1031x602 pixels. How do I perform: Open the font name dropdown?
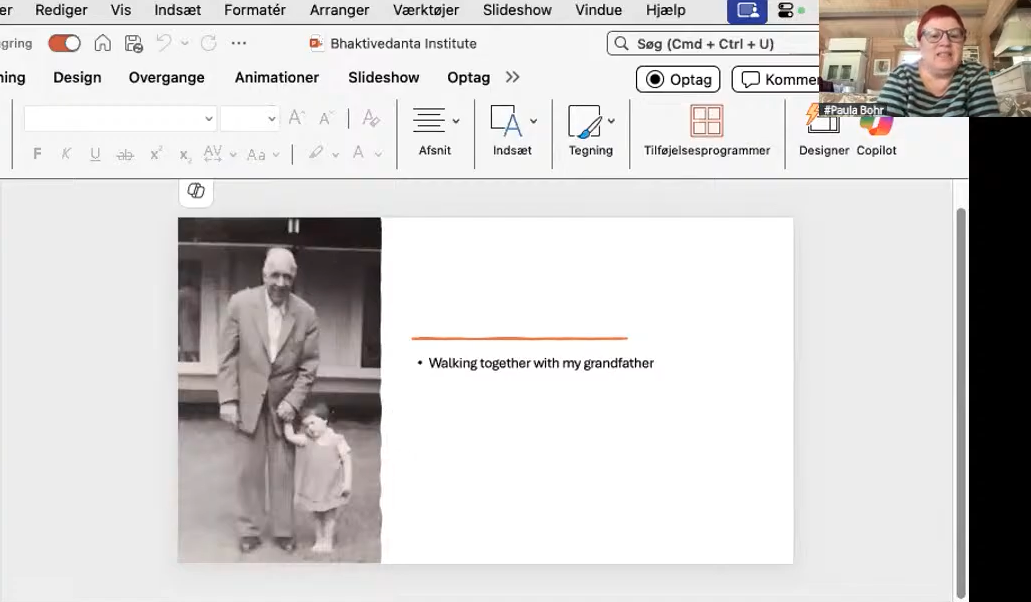point(209,119)
